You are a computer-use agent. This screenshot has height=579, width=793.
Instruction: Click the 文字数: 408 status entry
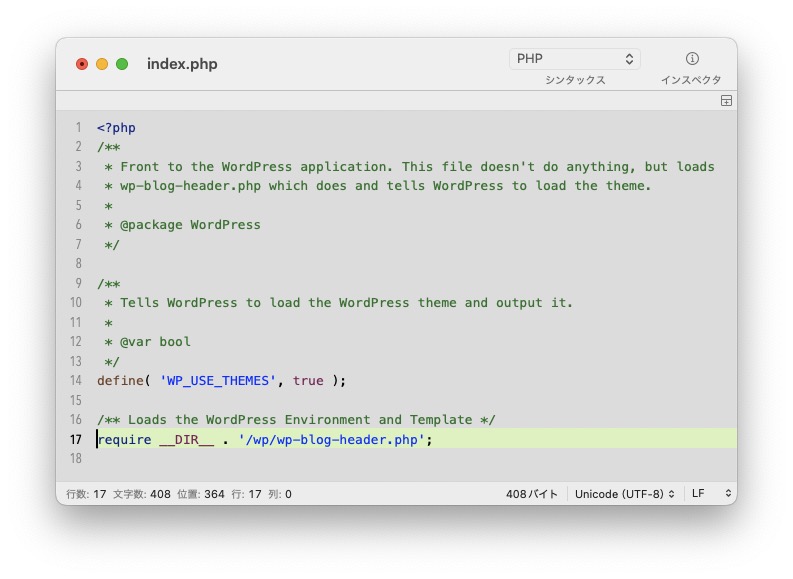pyautogui.click(x=142, y=494)
